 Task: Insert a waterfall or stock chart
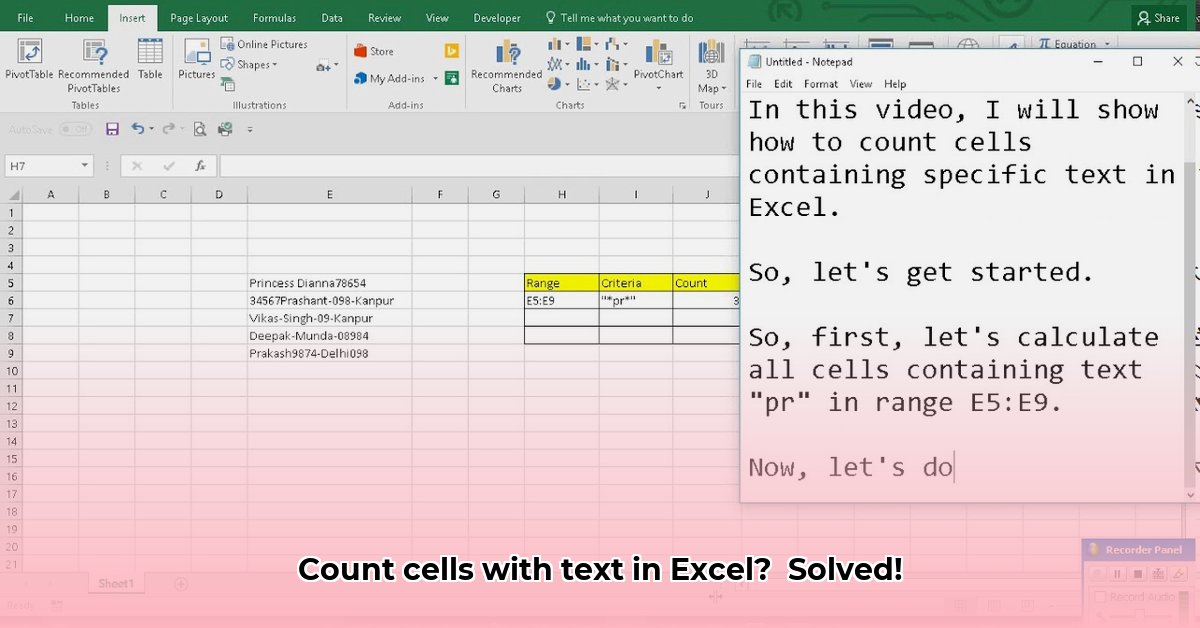(617, 44)
